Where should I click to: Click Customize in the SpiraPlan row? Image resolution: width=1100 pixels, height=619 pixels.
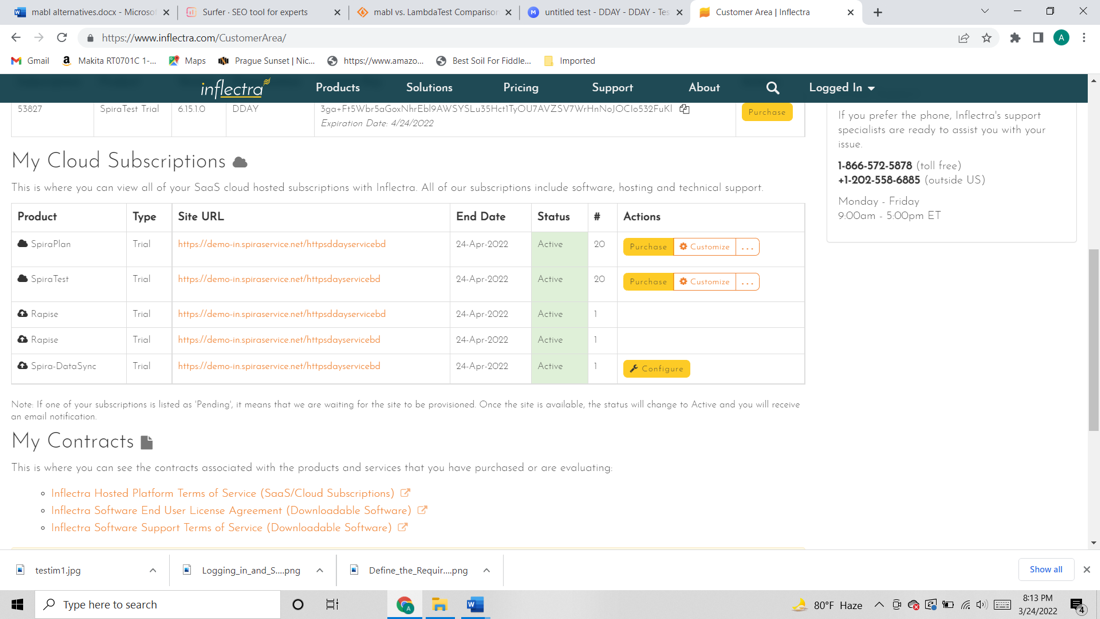click(704, 247)
